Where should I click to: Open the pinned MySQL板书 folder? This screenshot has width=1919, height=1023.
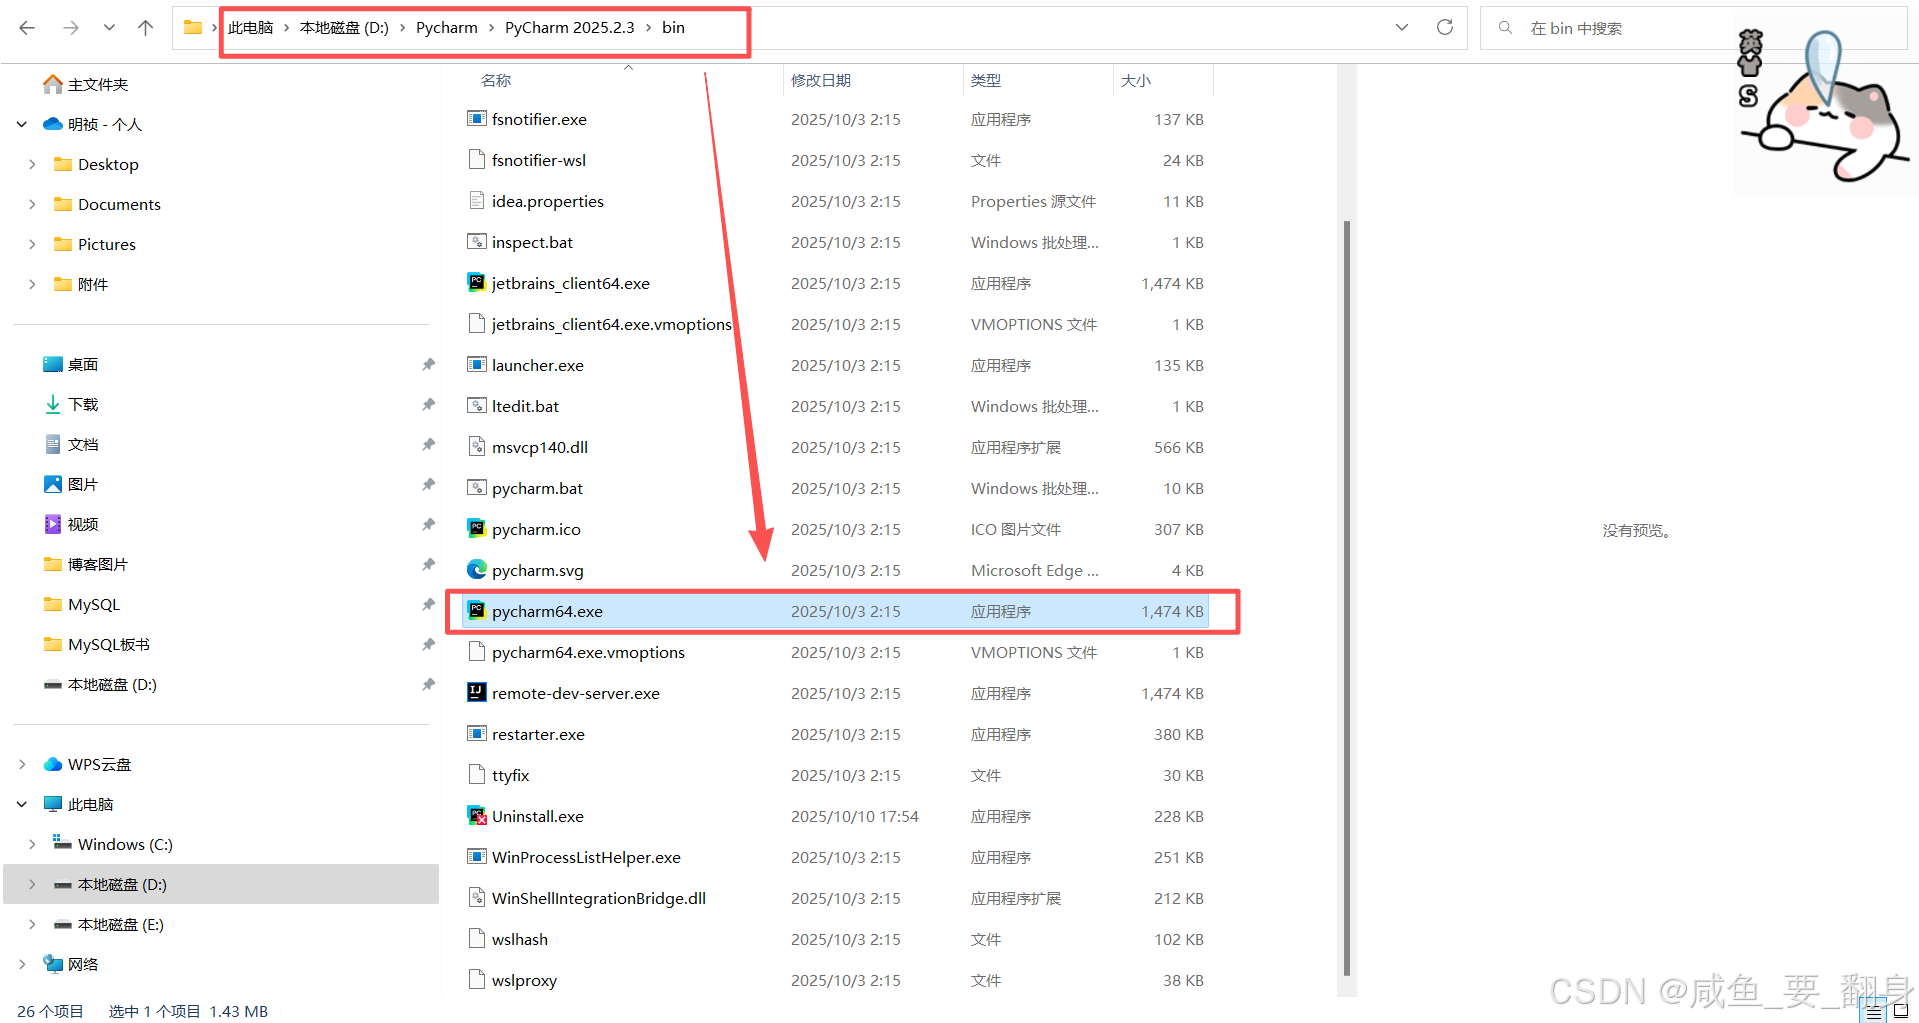point(108,644)
